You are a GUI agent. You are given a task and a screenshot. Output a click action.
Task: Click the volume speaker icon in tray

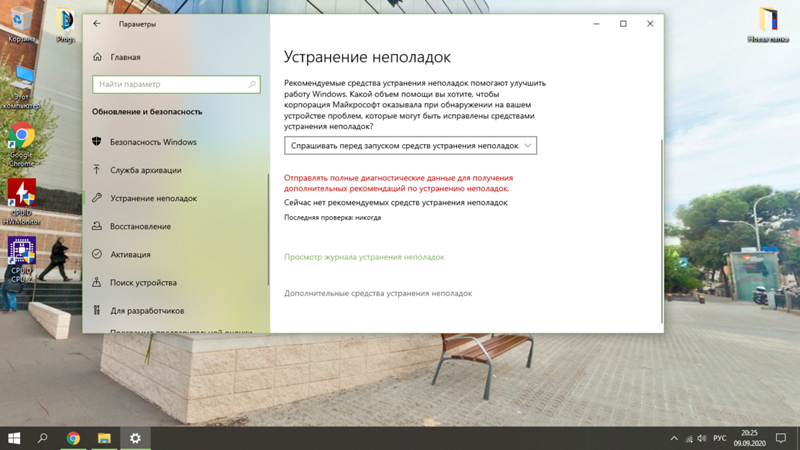(702, 438)
